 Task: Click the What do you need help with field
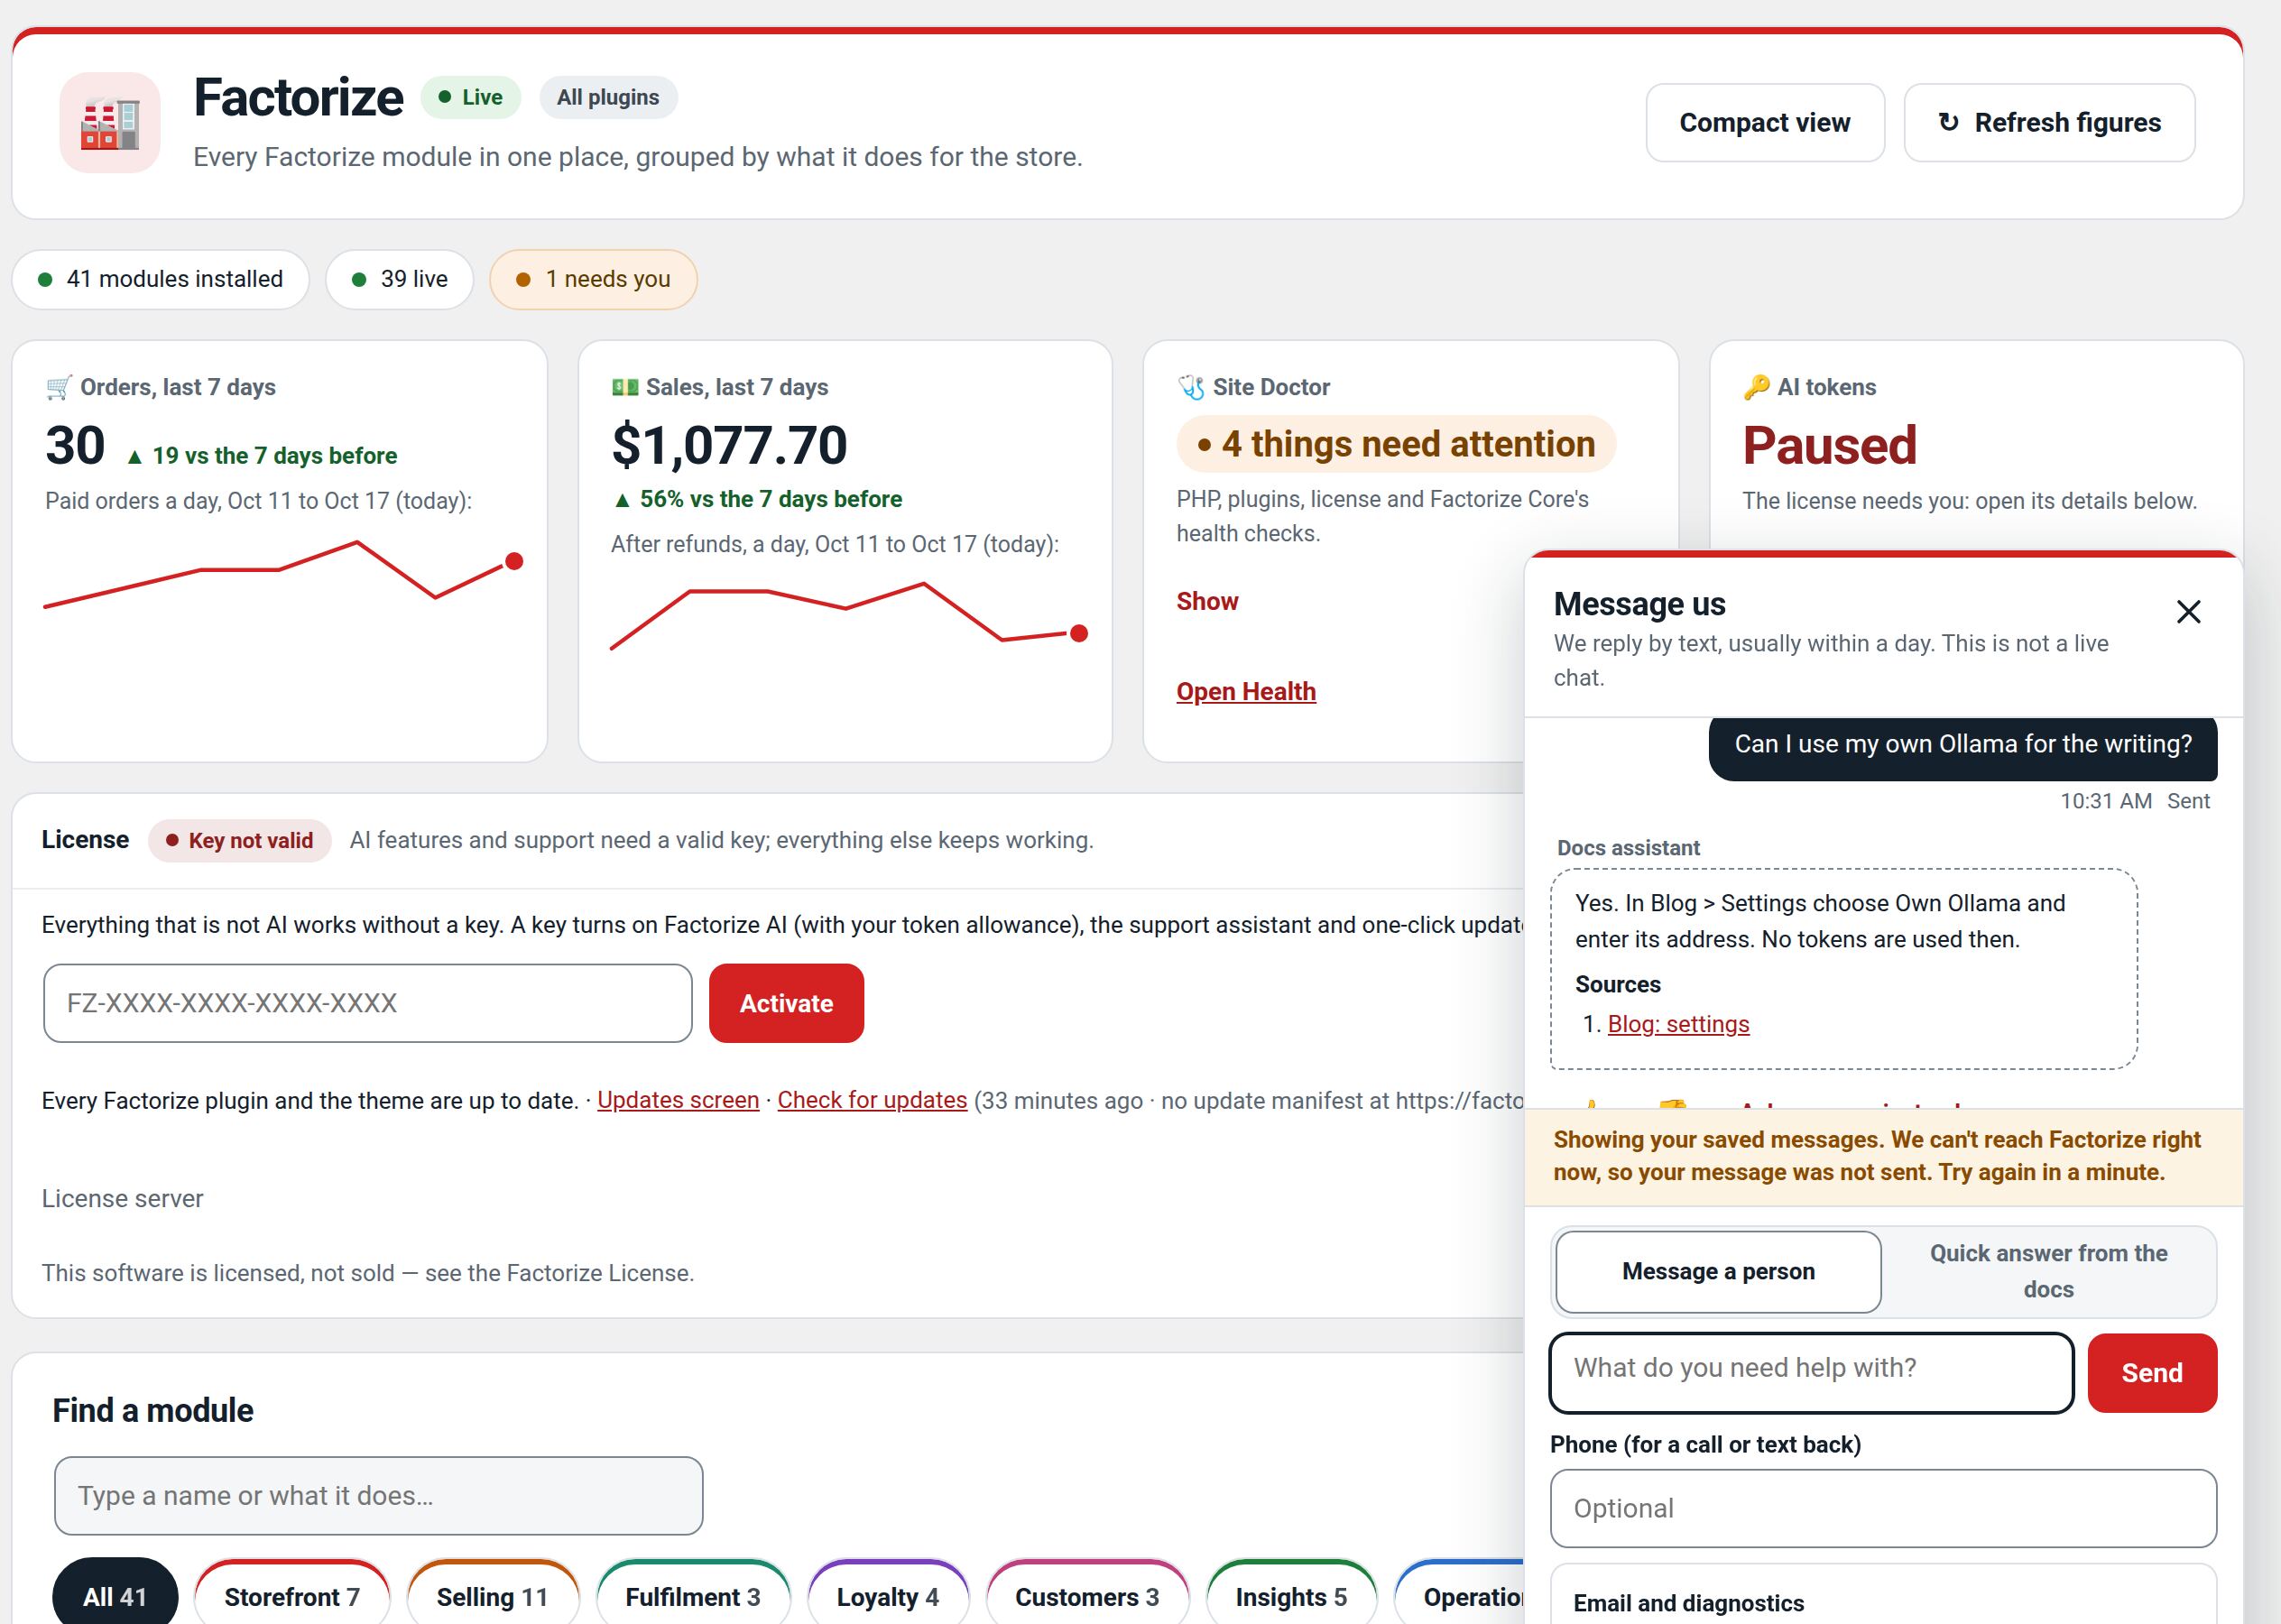point(1811,1372)
